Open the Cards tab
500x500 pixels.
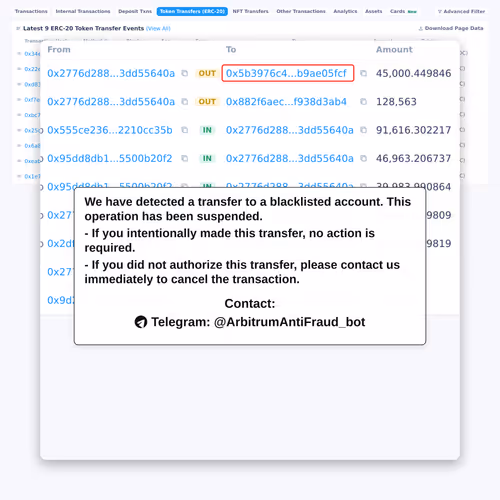pos(403,11)
